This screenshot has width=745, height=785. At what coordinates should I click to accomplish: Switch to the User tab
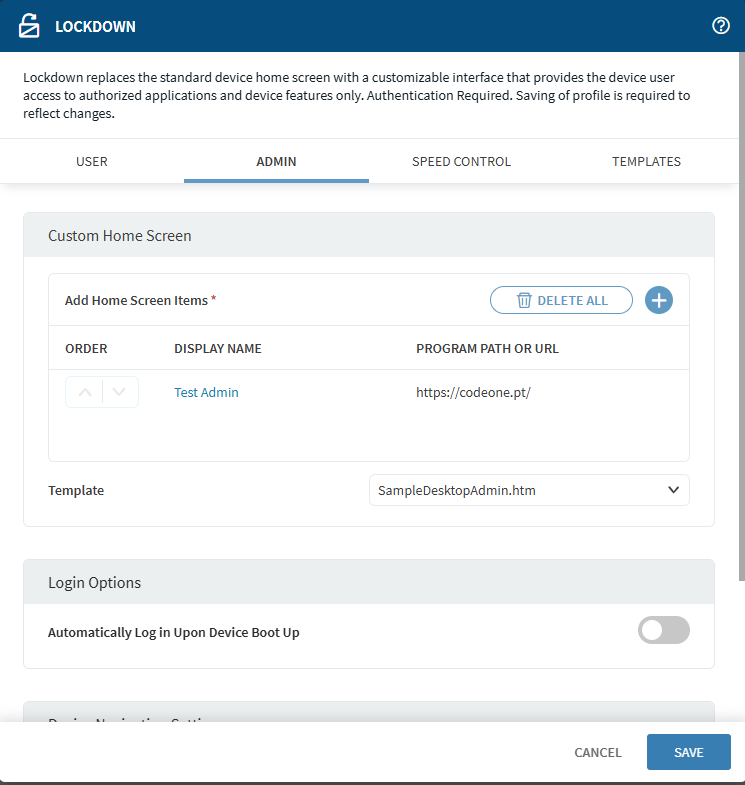point(92,161)
